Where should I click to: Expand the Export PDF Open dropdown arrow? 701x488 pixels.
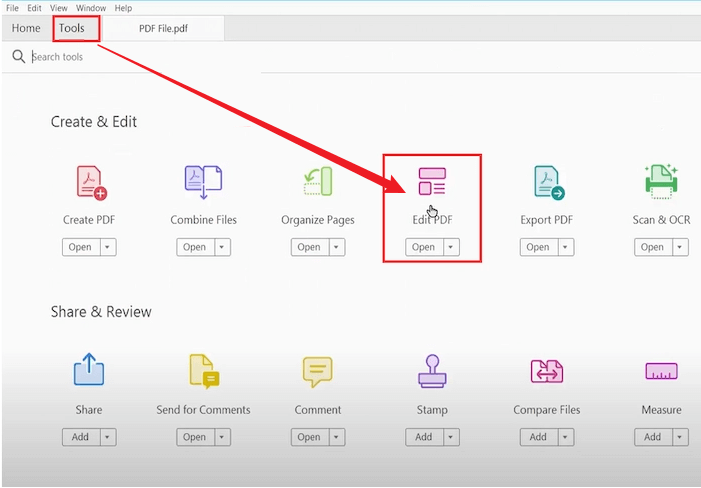[565, 247]
